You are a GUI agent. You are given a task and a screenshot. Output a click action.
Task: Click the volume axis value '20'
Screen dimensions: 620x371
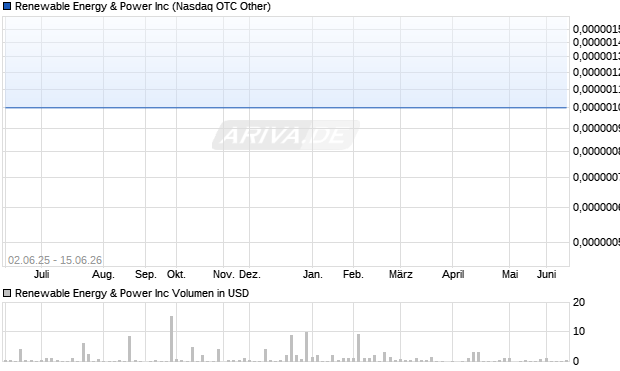point(579,302)
